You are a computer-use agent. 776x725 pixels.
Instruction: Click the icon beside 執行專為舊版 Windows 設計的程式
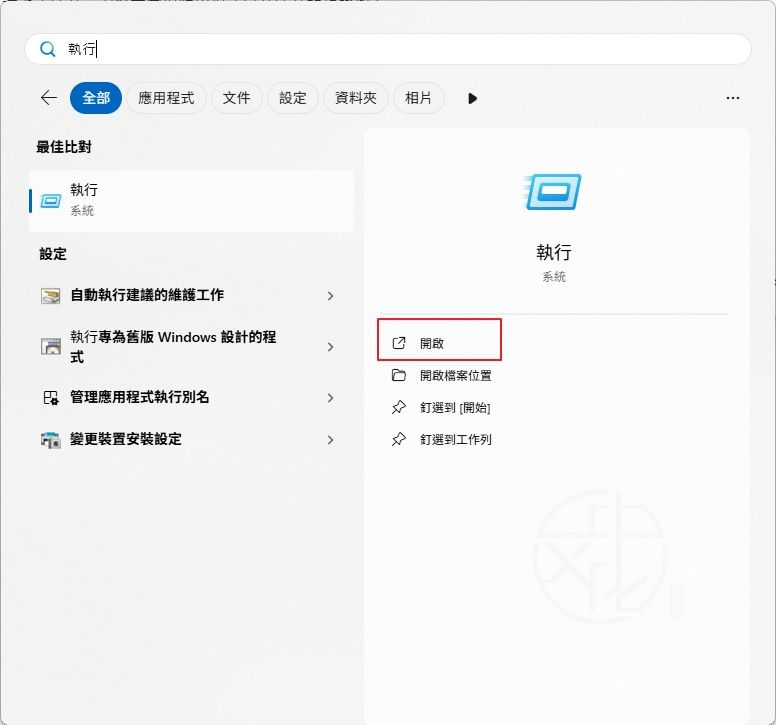(x=50, y=346)
